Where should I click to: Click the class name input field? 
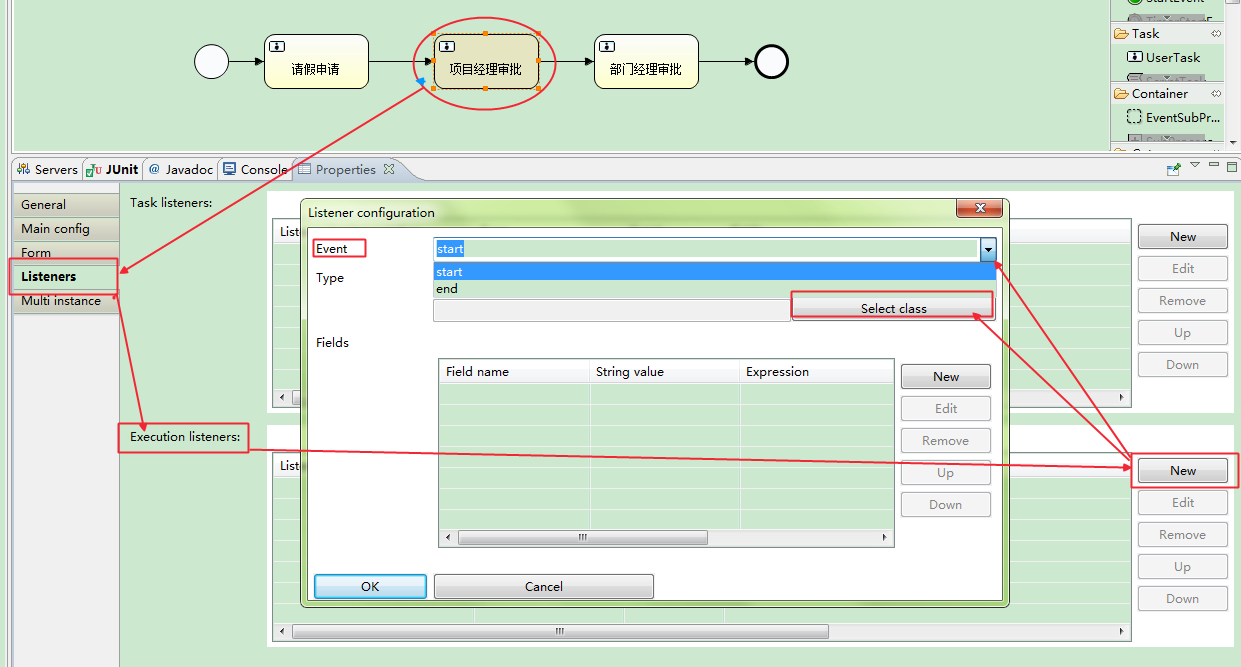(x=611, y=310)
